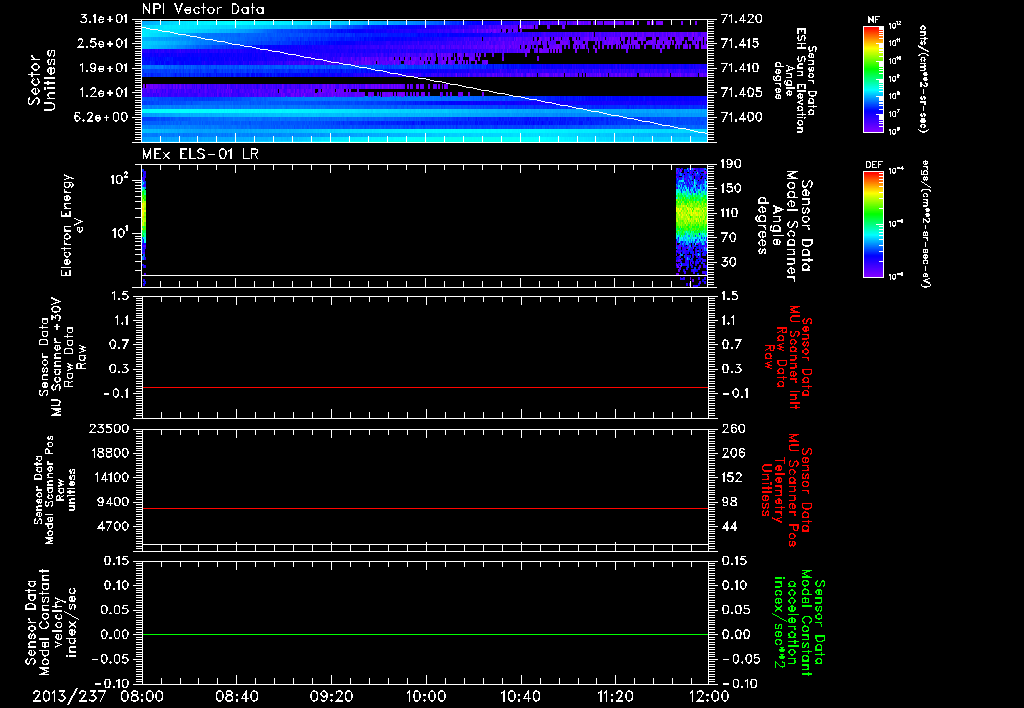The width and height of the screenshot is (1024, 708).
Task: Click the "DEF" label above the color bar
Action: click(873, 165)
